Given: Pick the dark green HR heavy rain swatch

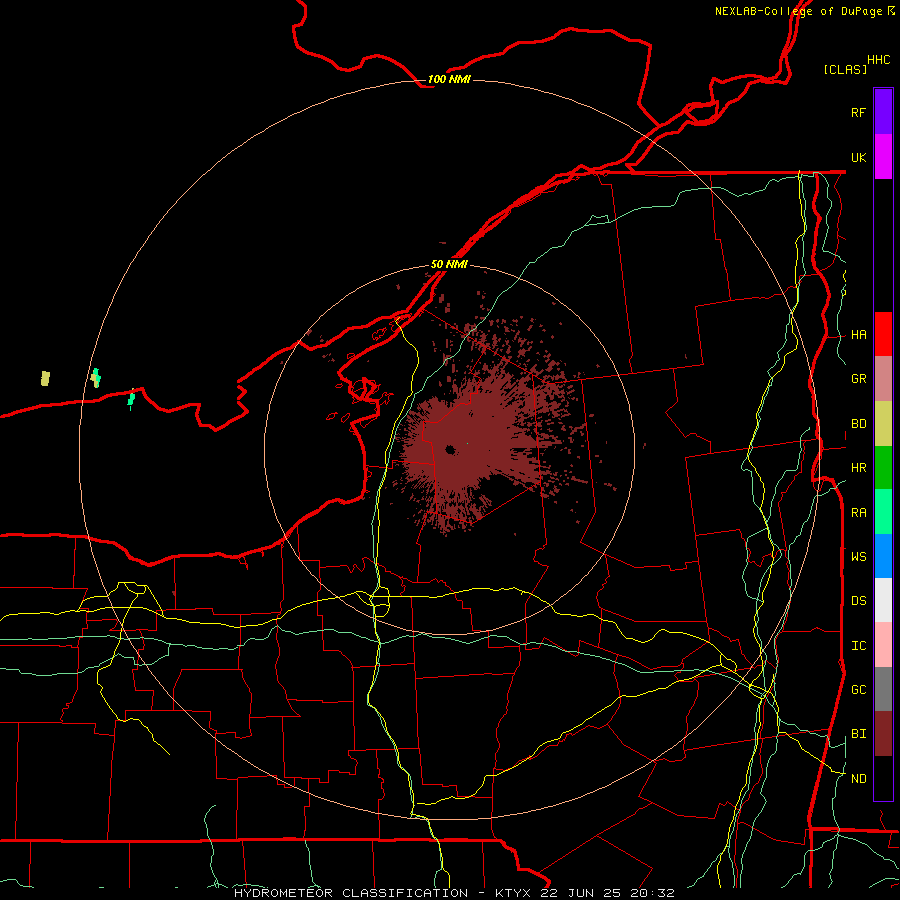Looking at the screenshot, I should tap(883, 467).
